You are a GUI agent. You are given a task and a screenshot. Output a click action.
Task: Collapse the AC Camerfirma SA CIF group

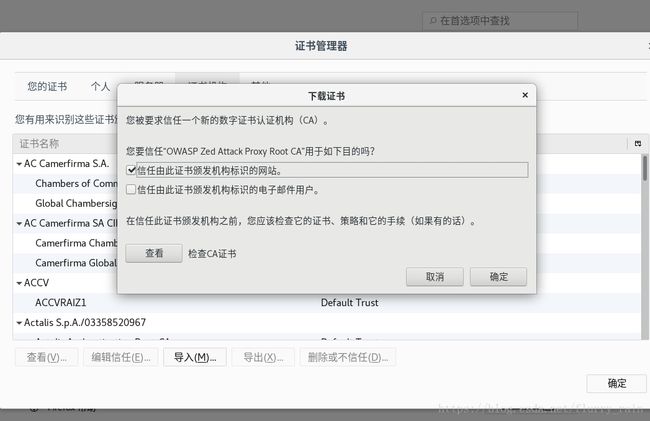19,224
